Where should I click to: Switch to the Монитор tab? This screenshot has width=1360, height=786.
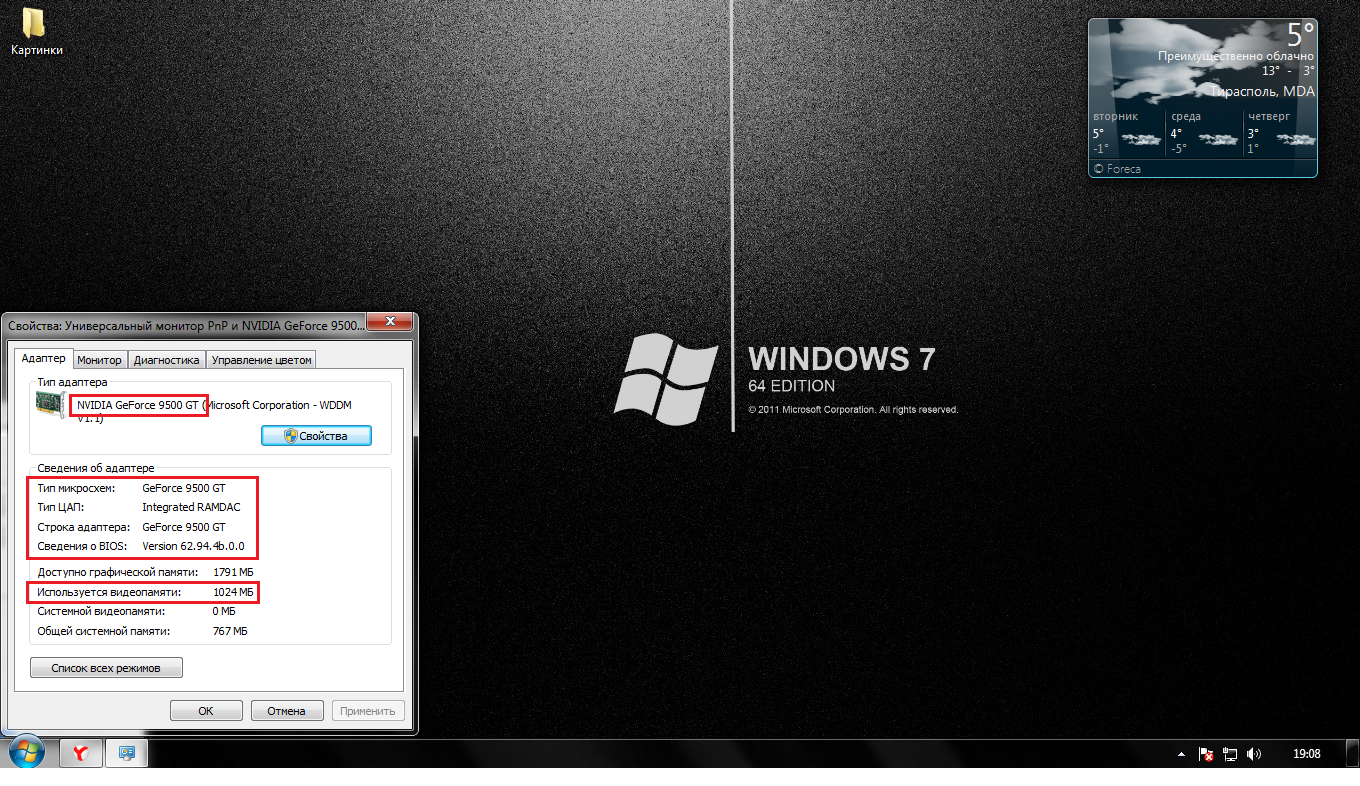coord(99,360)
